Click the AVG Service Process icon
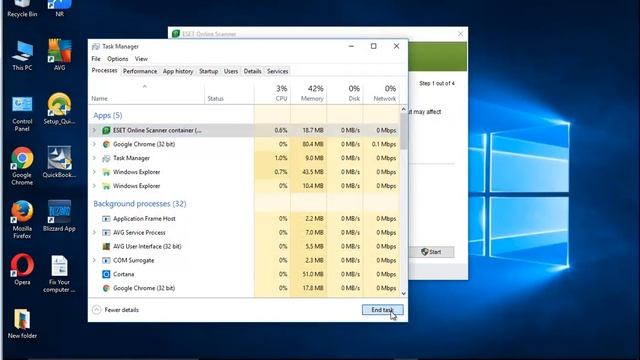Image resolution: width=640 pixels, height=360 pixels. [106, 233]
